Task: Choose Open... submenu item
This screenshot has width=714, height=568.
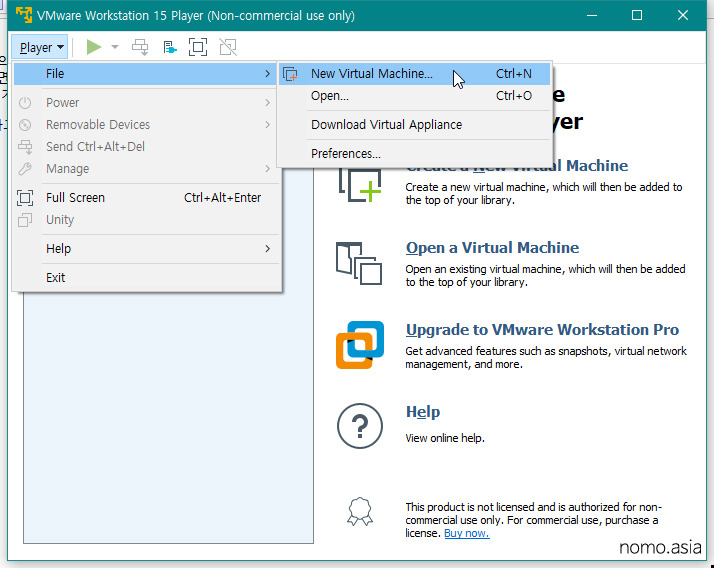Action: click(x=414, y=96)
